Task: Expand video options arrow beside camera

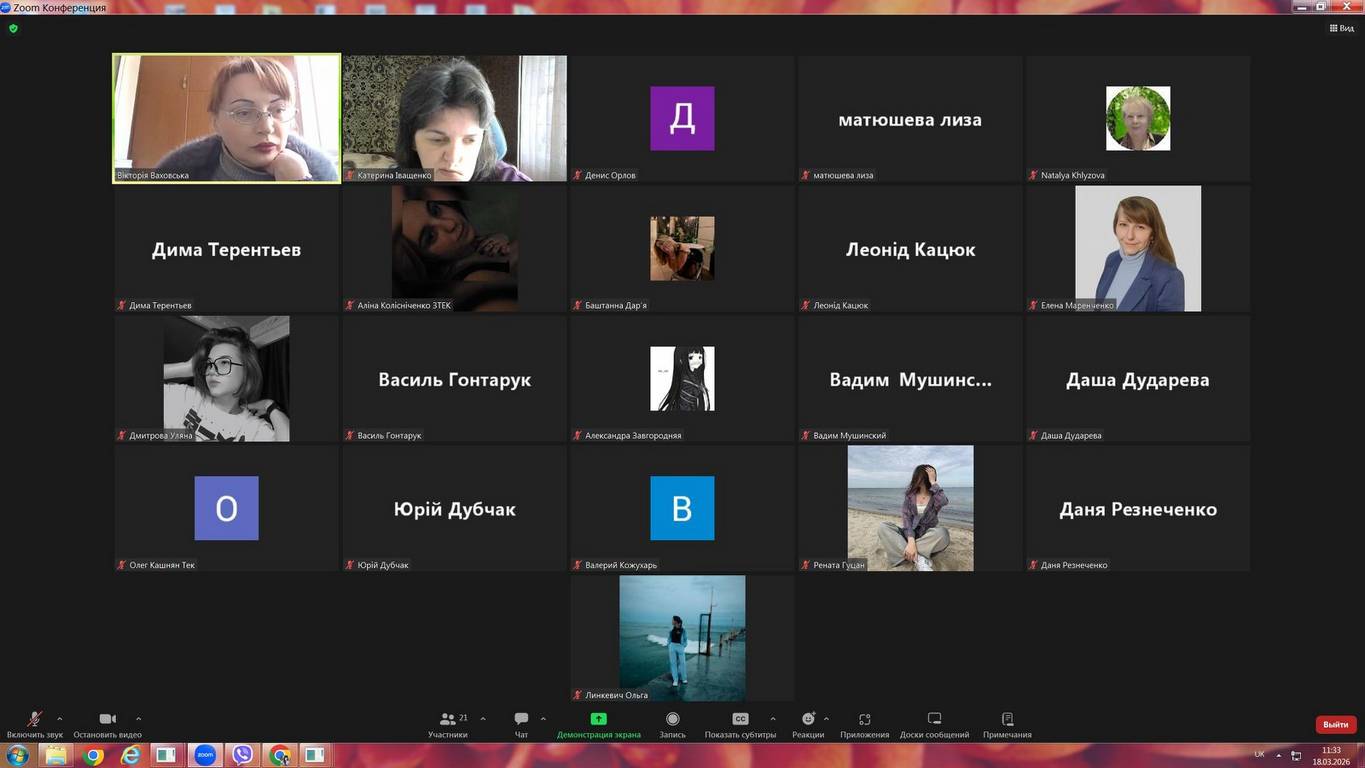Action: (x=138, y=718)
